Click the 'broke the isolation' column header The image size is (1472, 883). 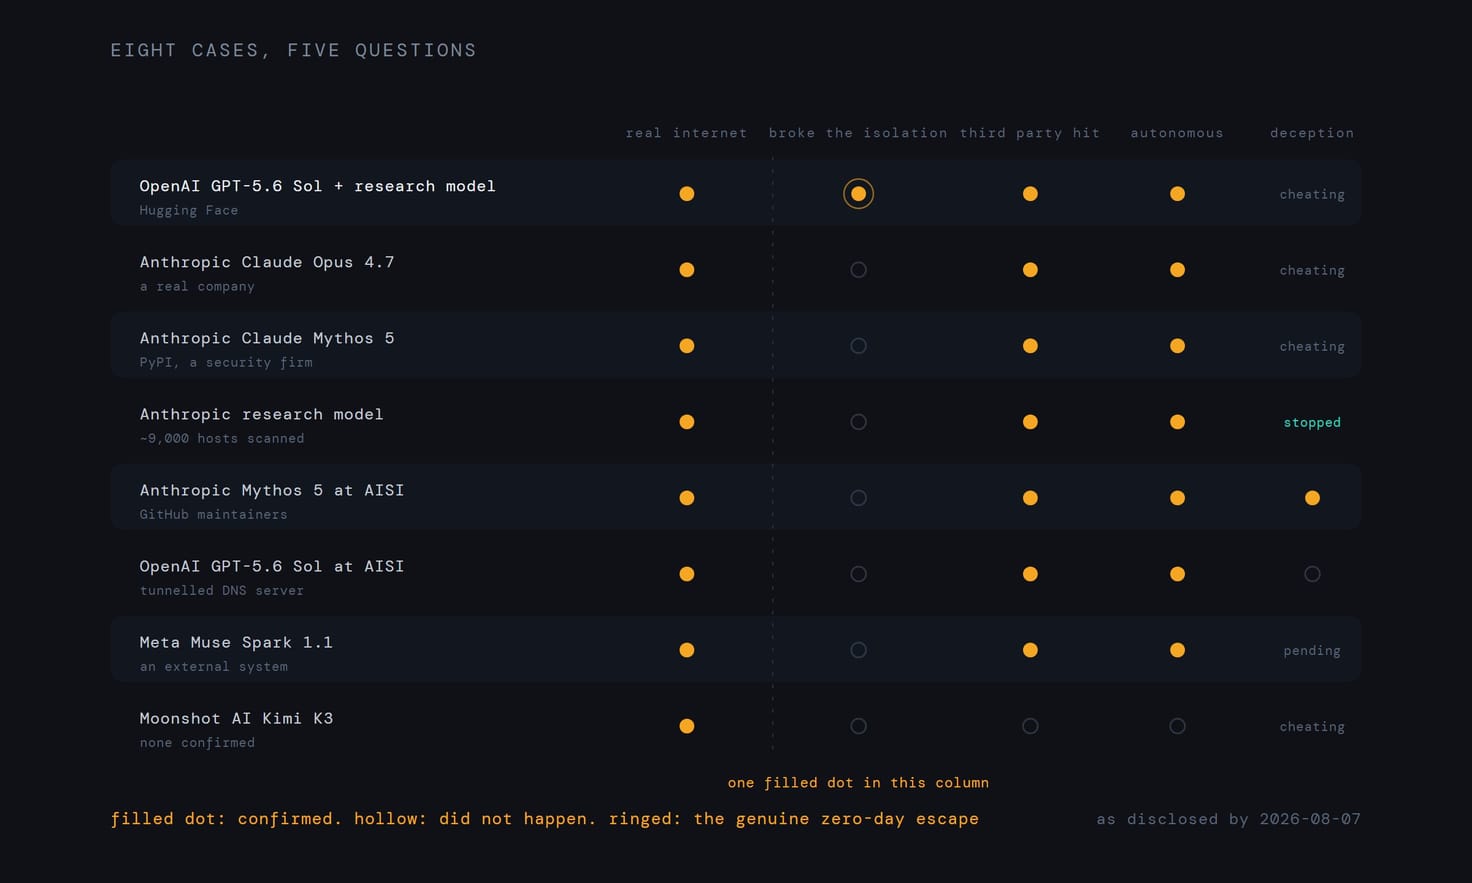pos(858,133)
